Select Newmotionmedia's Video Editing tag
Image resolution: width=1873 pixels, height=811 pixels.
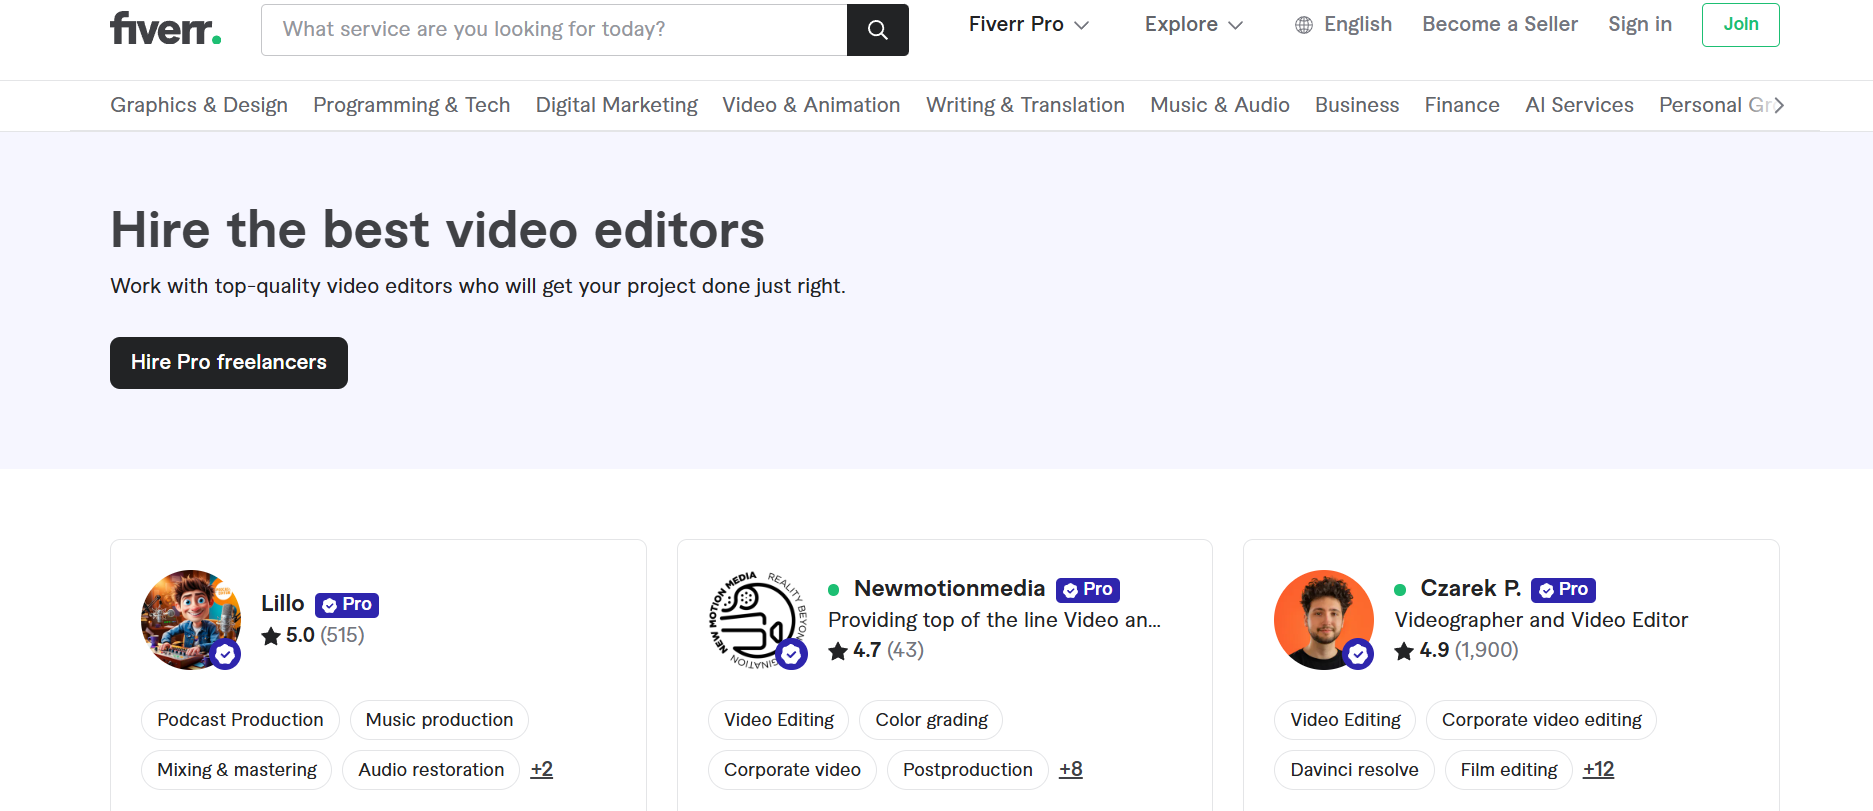coord(779,720)
